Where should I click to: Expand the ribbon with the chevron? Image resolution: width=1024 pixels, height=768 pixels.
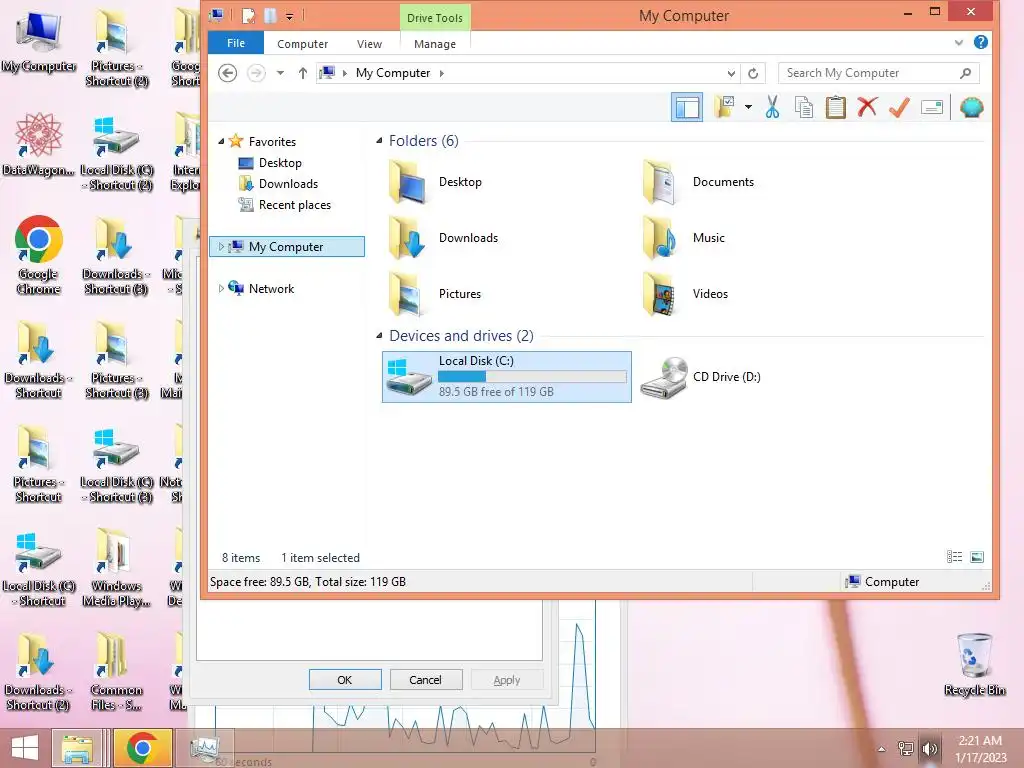tap(959, 42)
